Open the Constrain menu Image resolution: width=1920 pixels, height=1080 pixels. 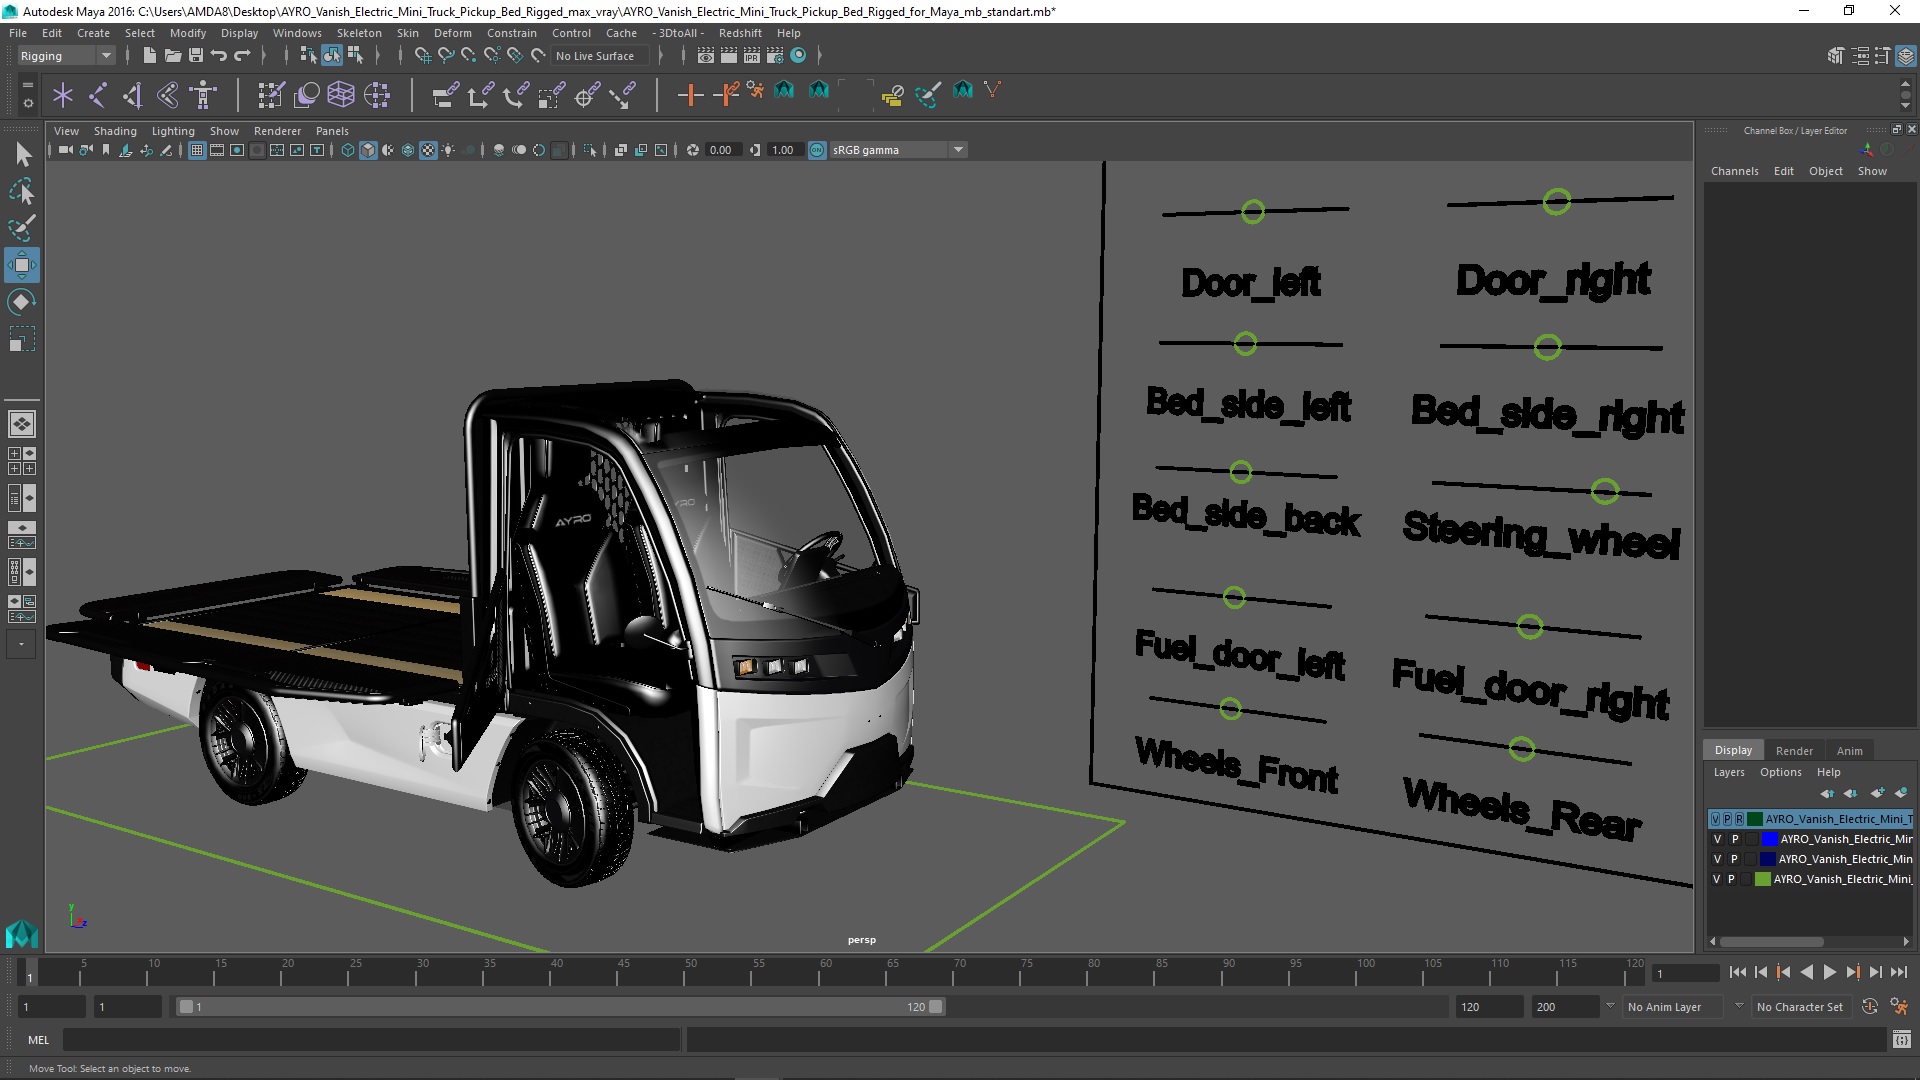tap(512, 33)
